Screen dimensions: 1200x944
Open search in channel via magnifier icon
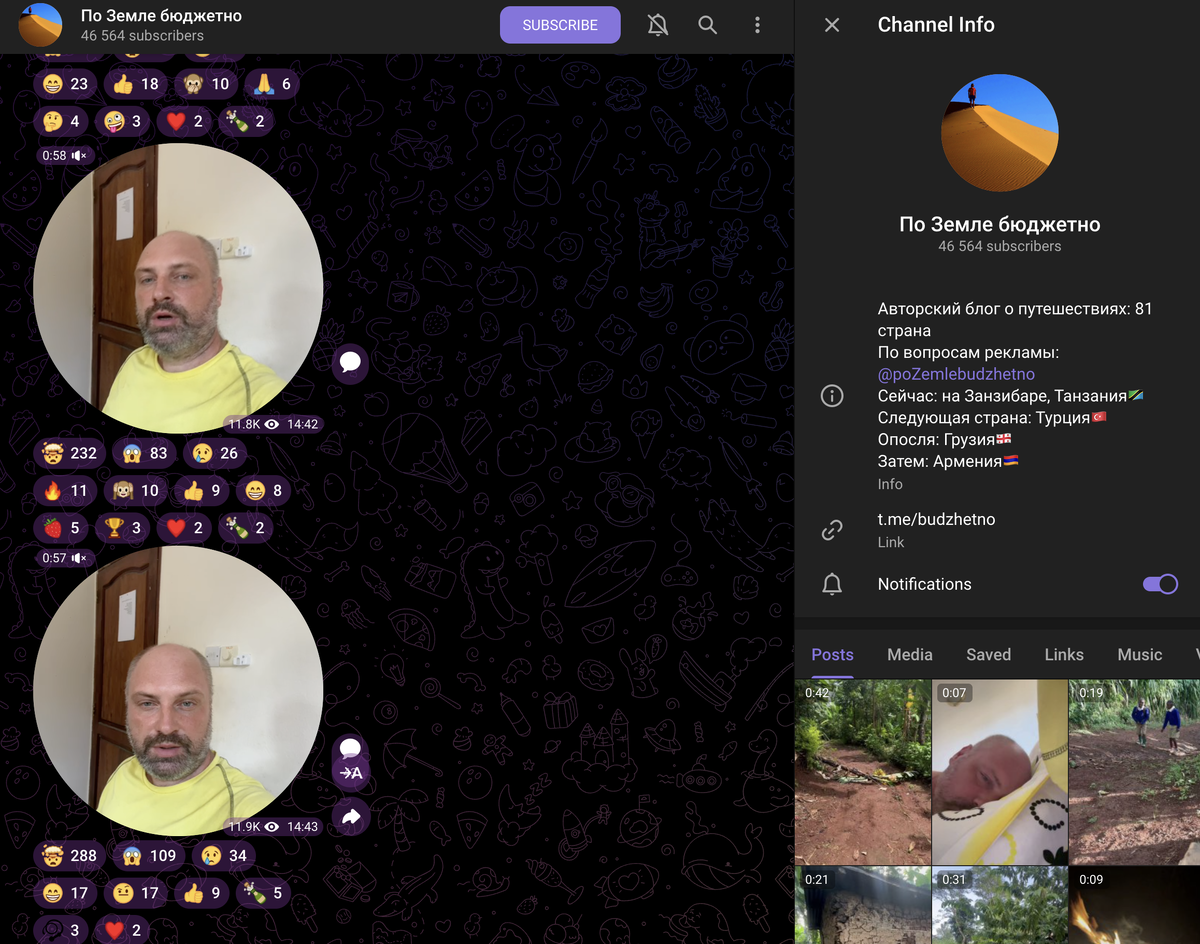click(x=708, y=25)
